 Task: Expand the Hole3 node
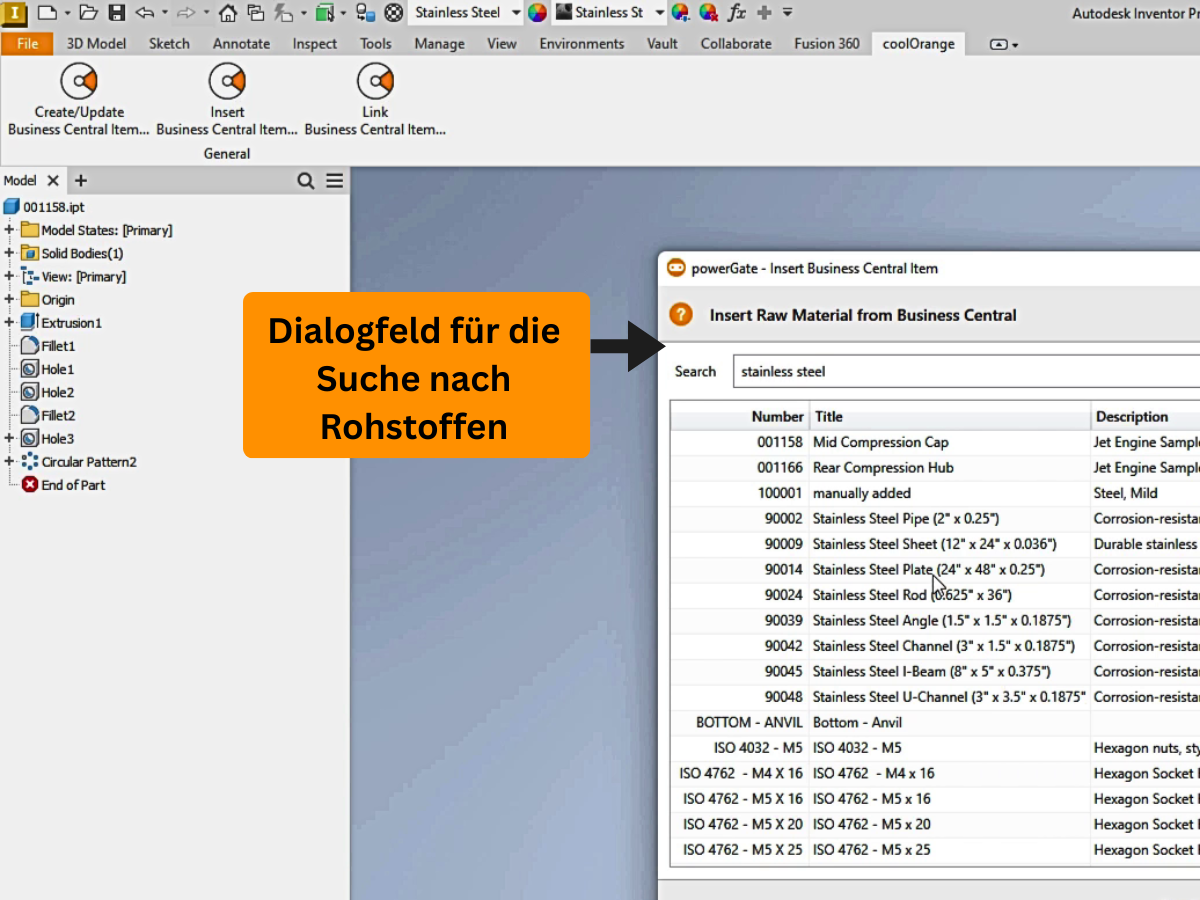click(x=9, y=438)
